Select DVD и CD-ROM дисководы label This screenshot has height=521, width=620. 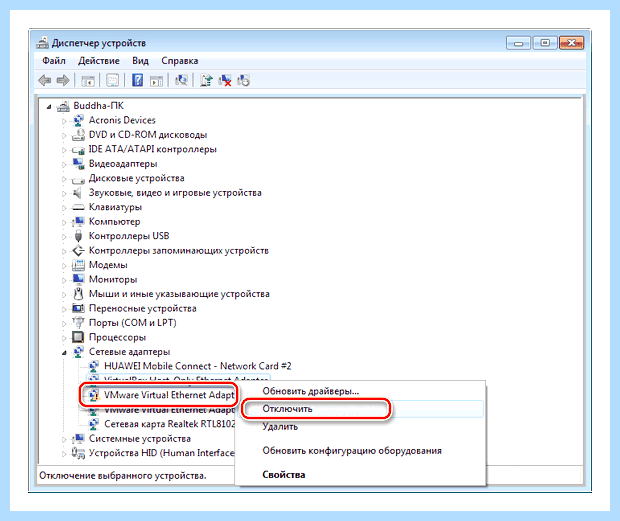(x=148, y=135)
